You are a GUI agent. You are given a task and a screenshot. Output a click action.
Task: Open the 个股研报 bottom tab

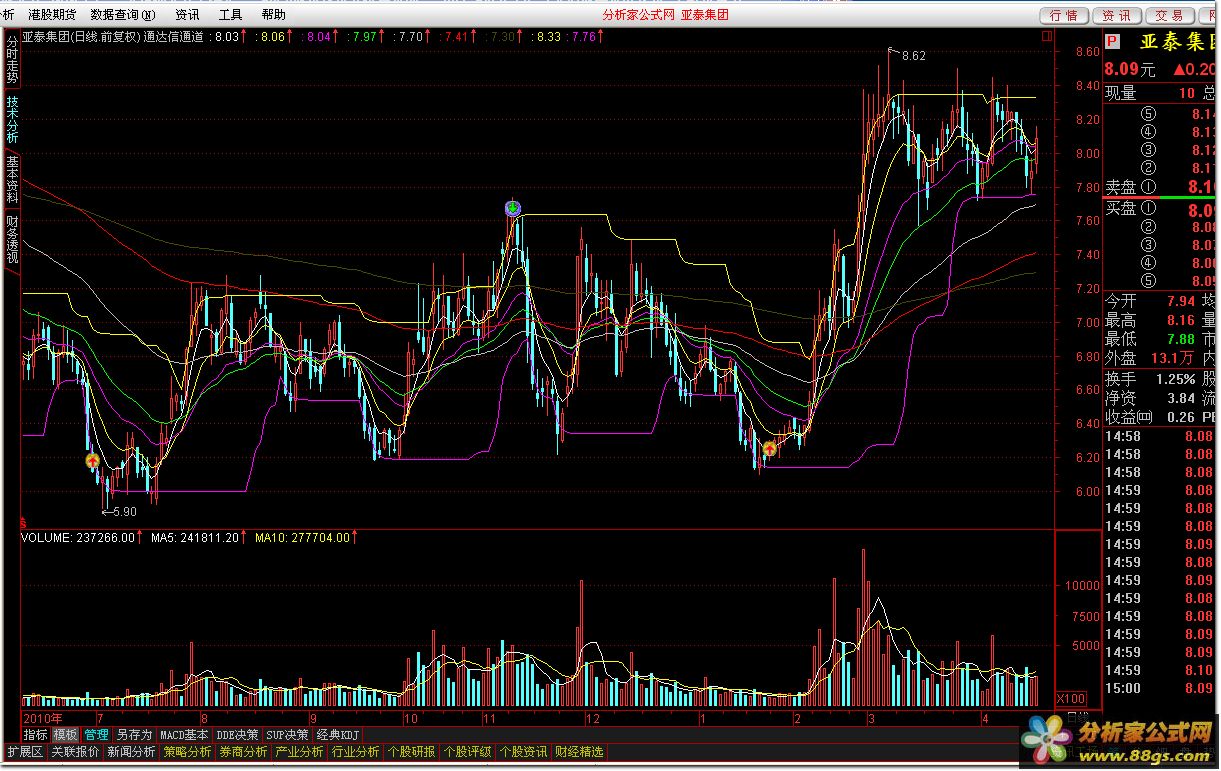[x=411, y=752]
